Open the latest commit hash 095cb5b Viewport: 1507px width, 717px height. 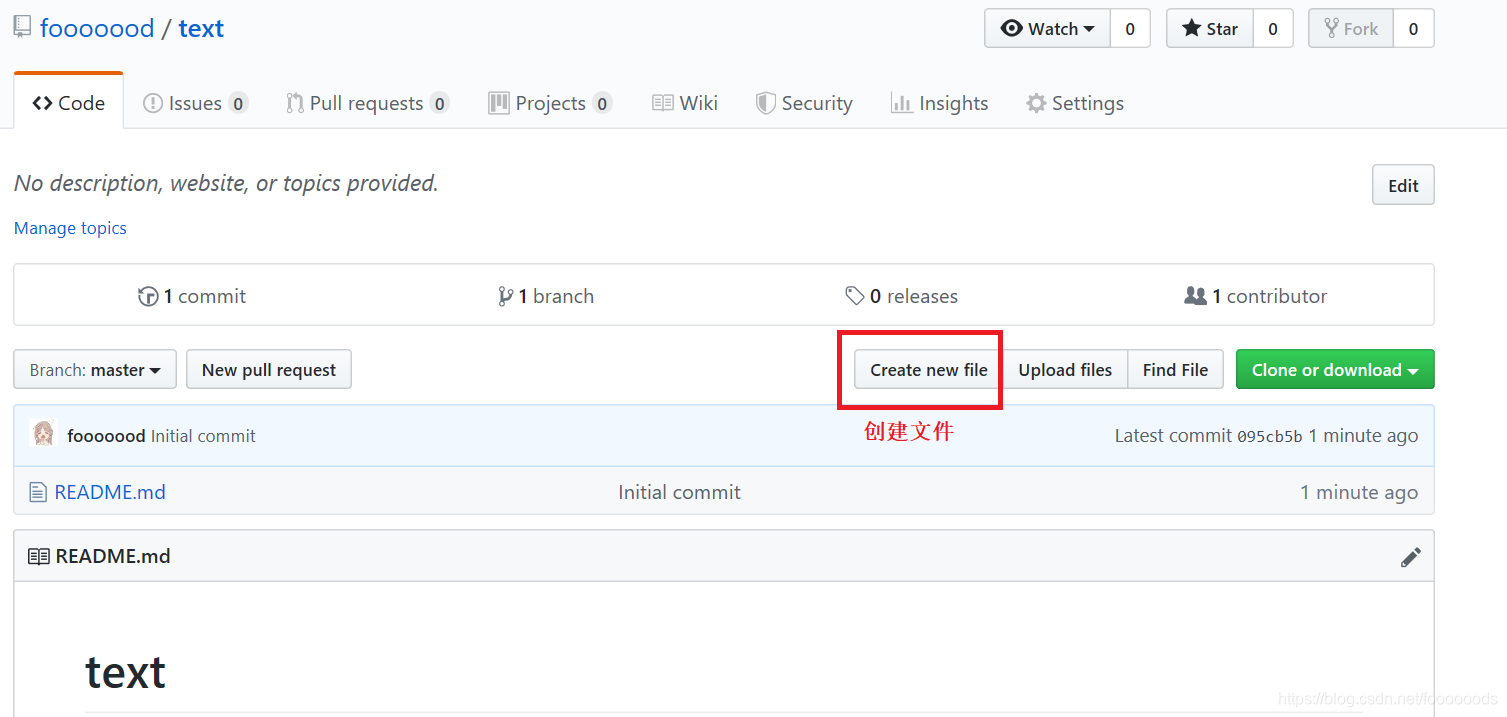1270,436
